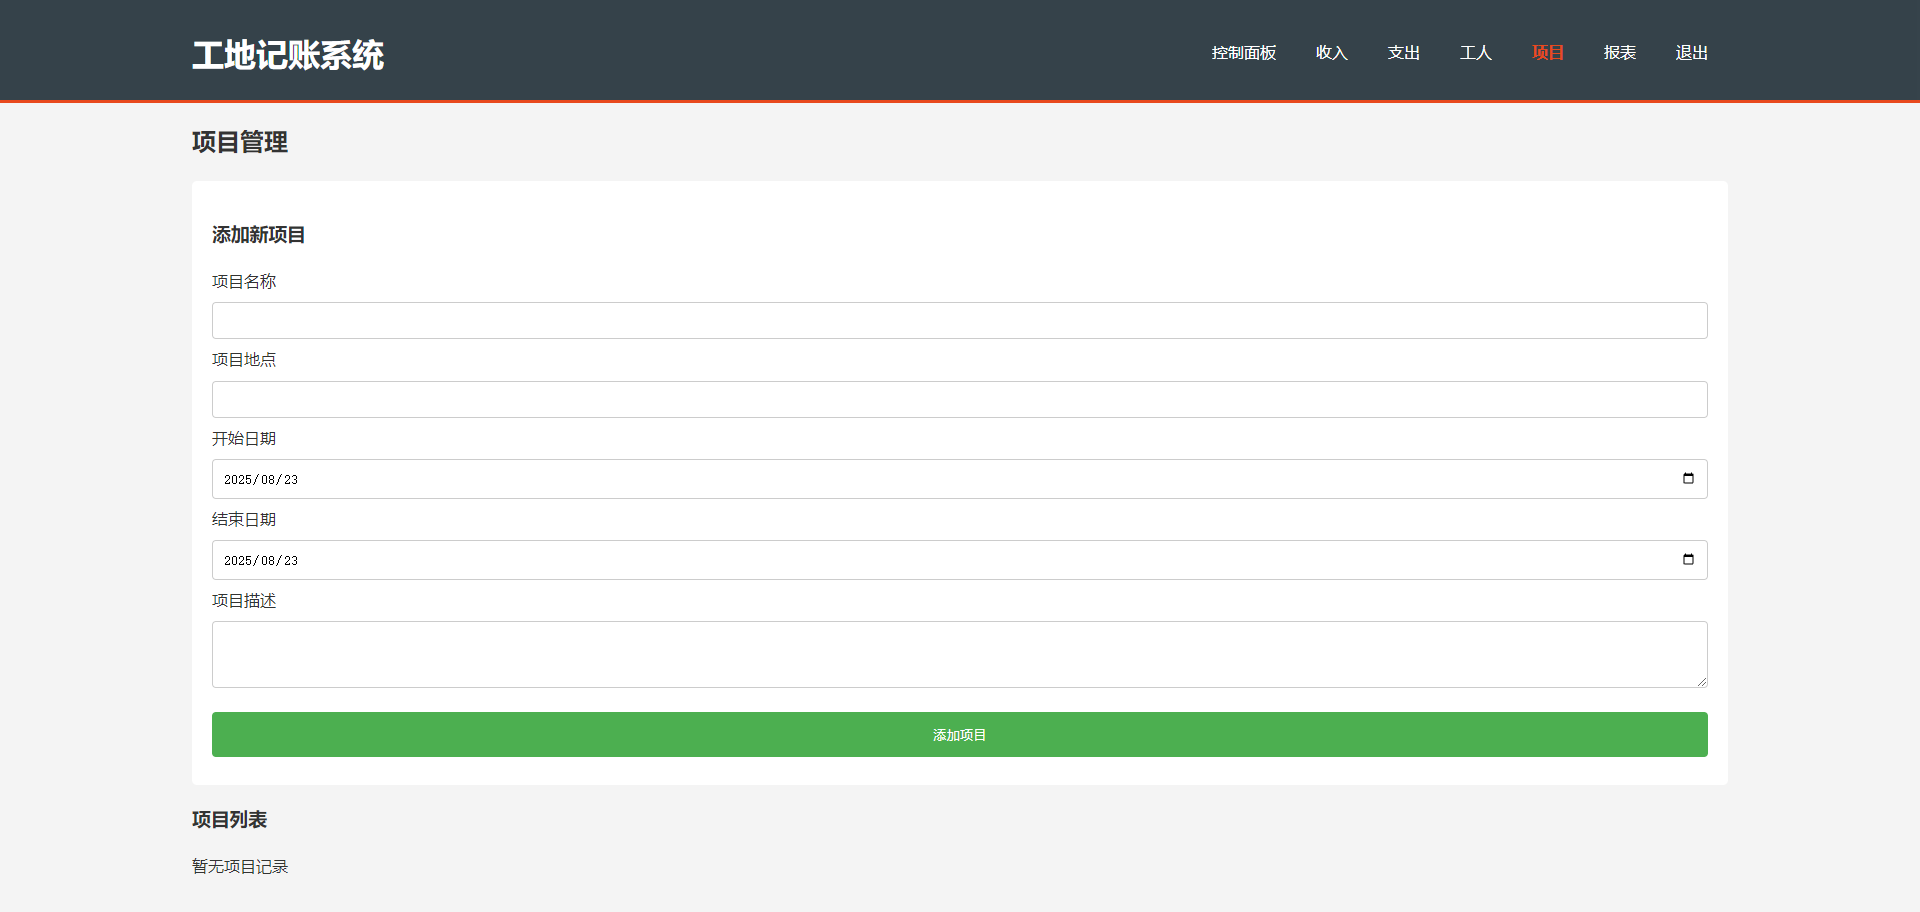Screen dimensions: 1920x912
Task: Click the 结束日期 label
Action: 244,520
